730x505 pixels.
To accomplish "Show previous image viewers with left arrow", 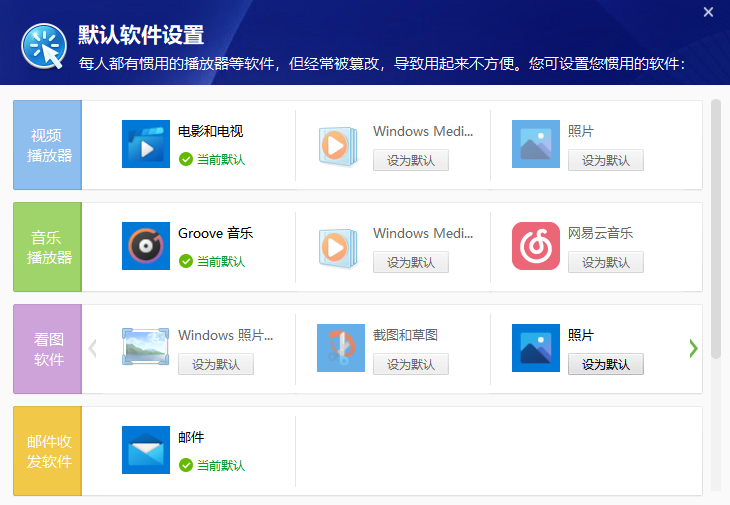I will click(93, 349).
